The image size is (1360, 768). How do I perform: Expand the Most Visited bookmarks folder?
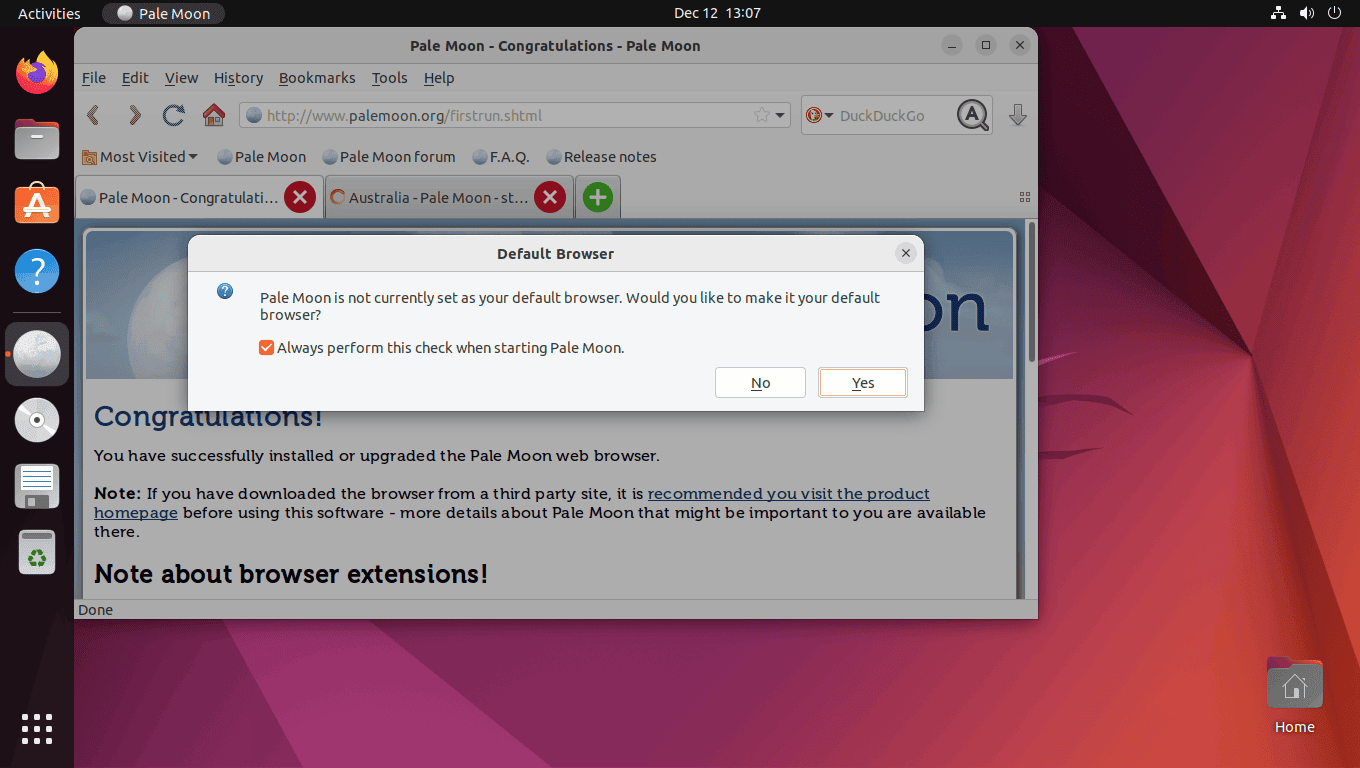pos(140,157)
